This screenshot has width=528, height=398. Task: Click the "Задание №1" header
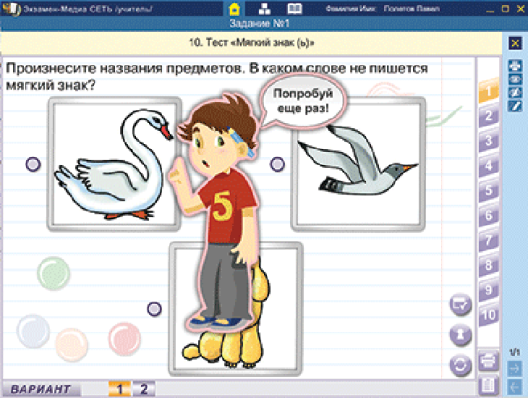point(259,24)
